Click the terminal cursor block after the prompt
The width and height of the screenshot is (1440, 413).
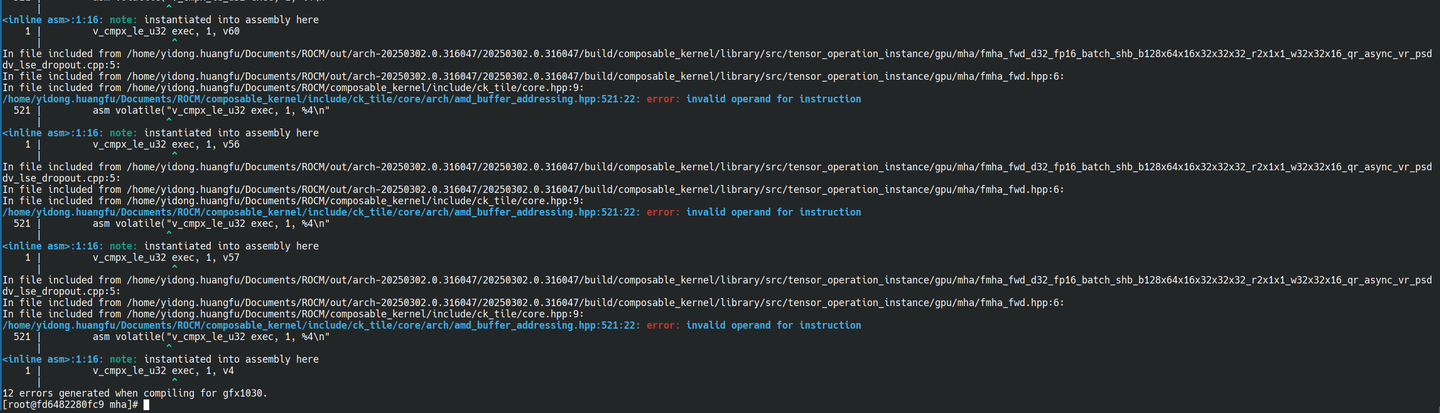click(146, 405)
